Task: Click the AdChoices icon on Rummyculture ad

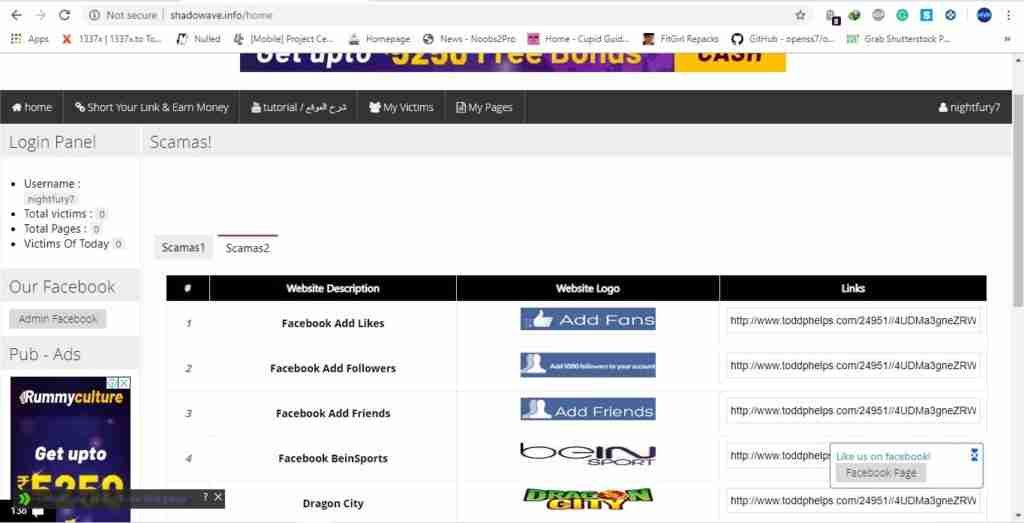Action: pyautogui.click(x=112, y=383)
